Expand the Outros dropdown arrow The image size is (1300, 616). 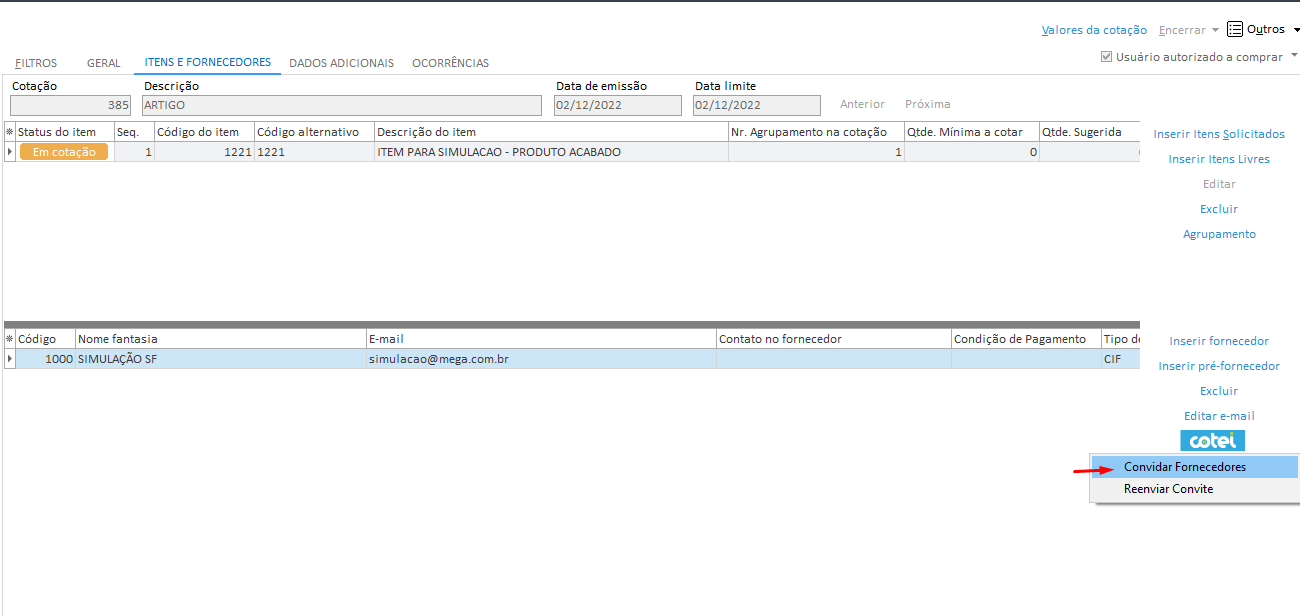(1296, 30)
